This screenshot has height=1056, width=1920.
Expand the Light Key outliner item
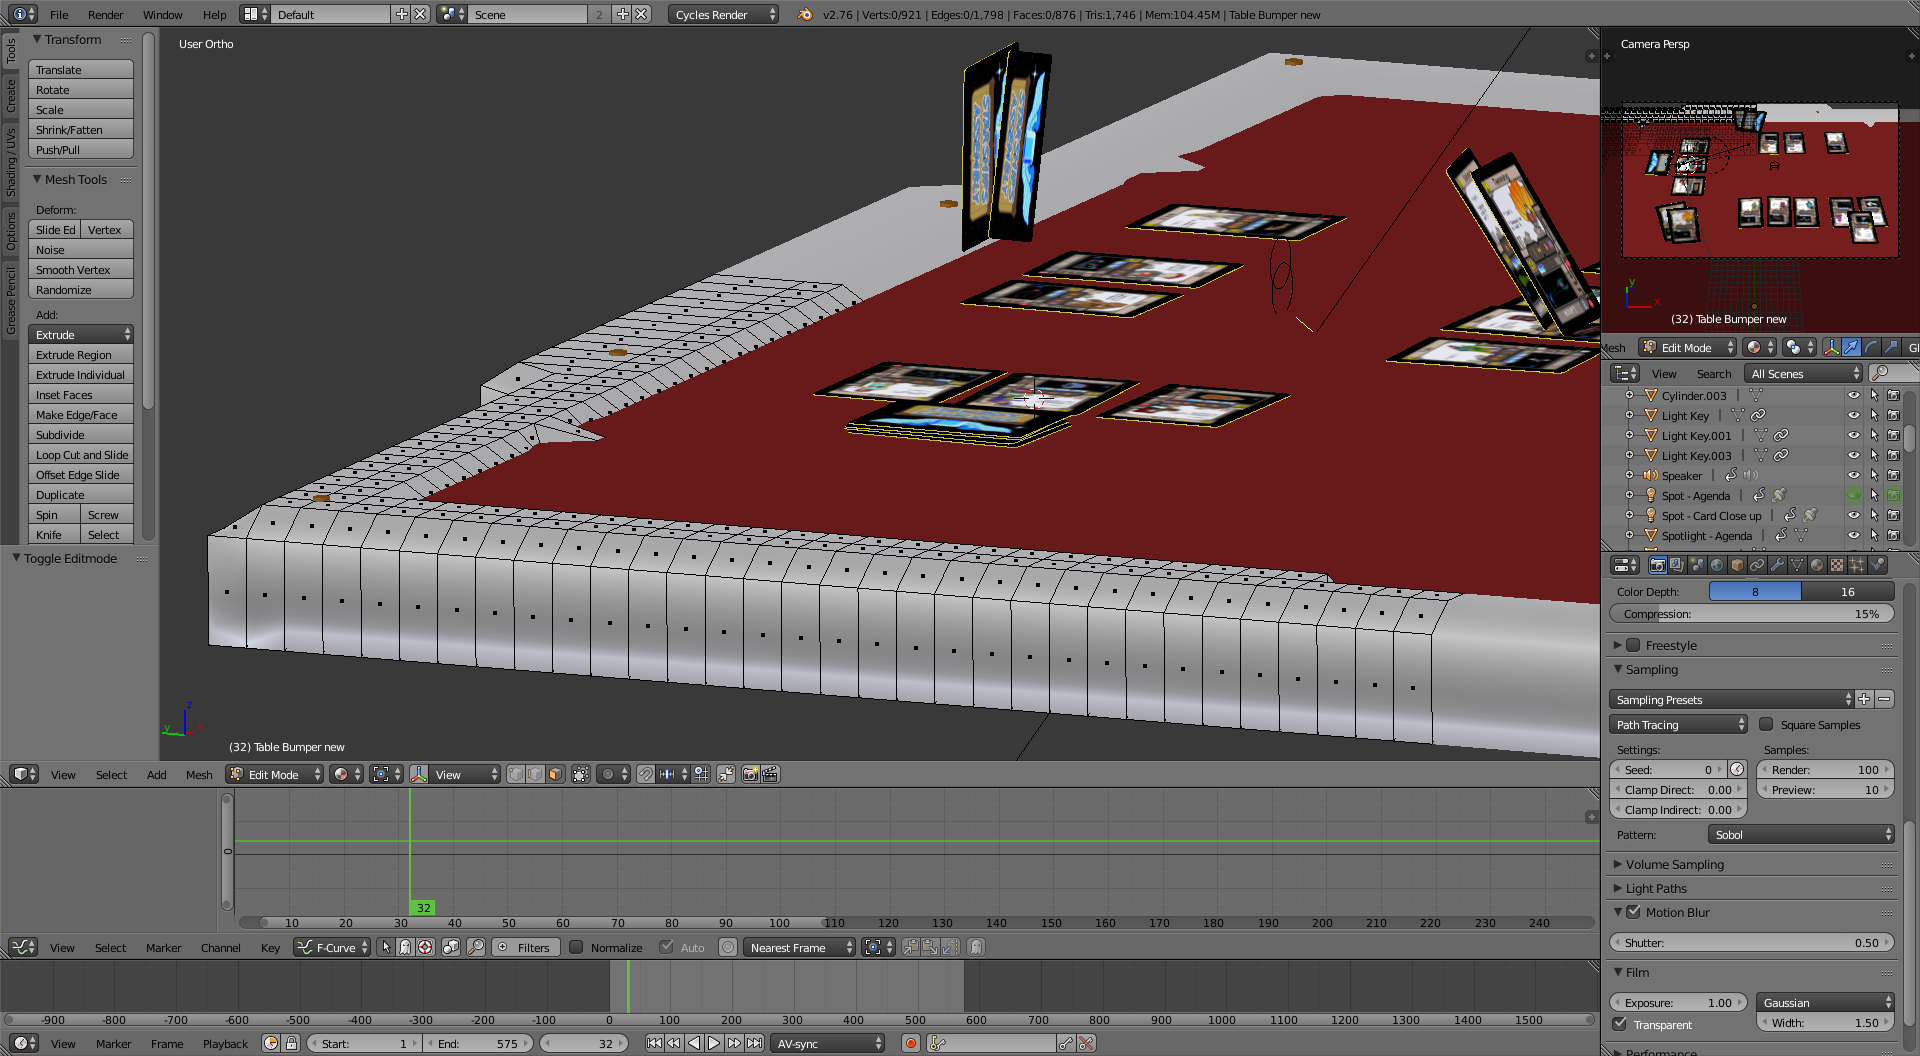[x=1629, y=415]
